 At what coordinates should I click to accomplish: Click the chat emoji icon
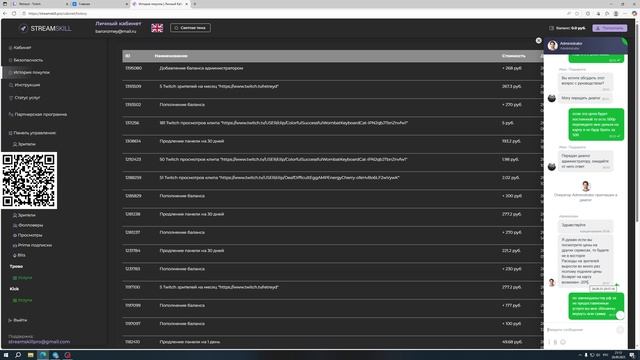(563, 342)
